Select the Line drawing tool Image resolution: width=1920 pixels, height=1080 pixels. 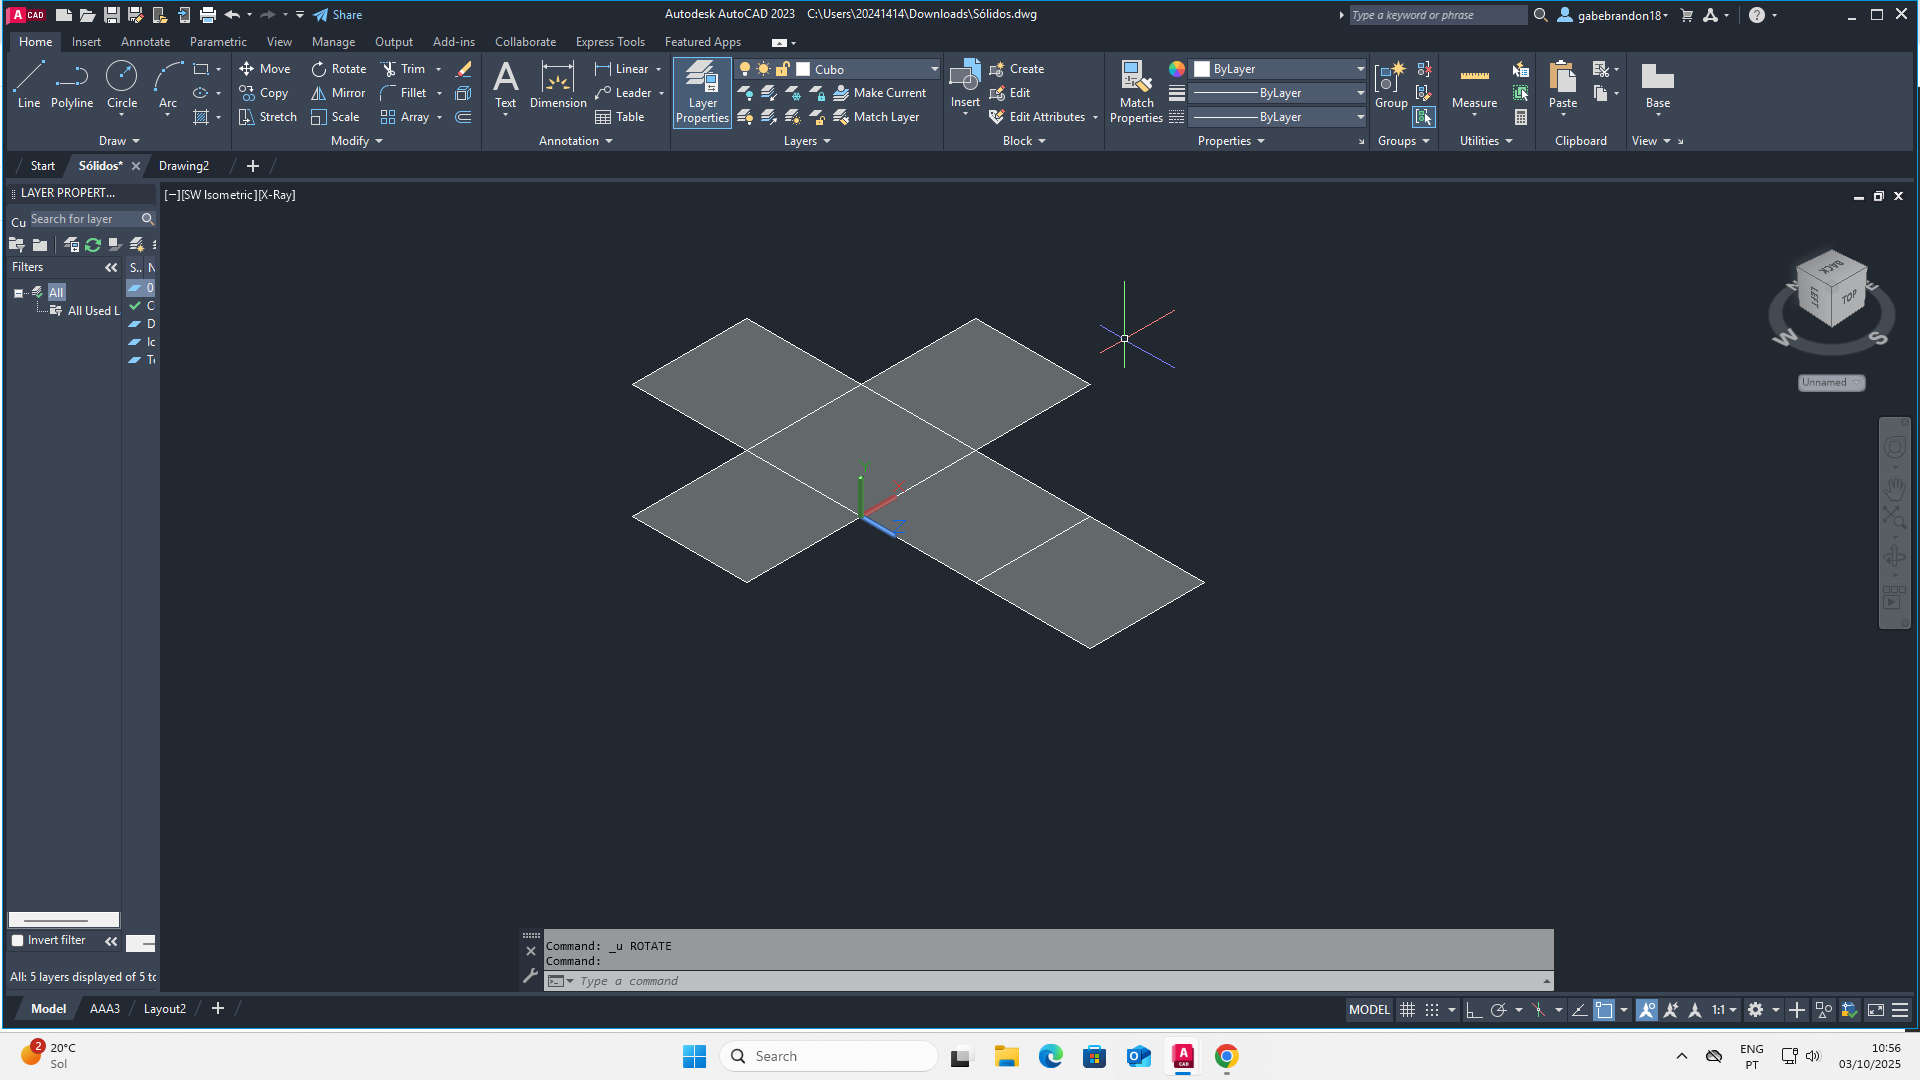pos(28,86)
